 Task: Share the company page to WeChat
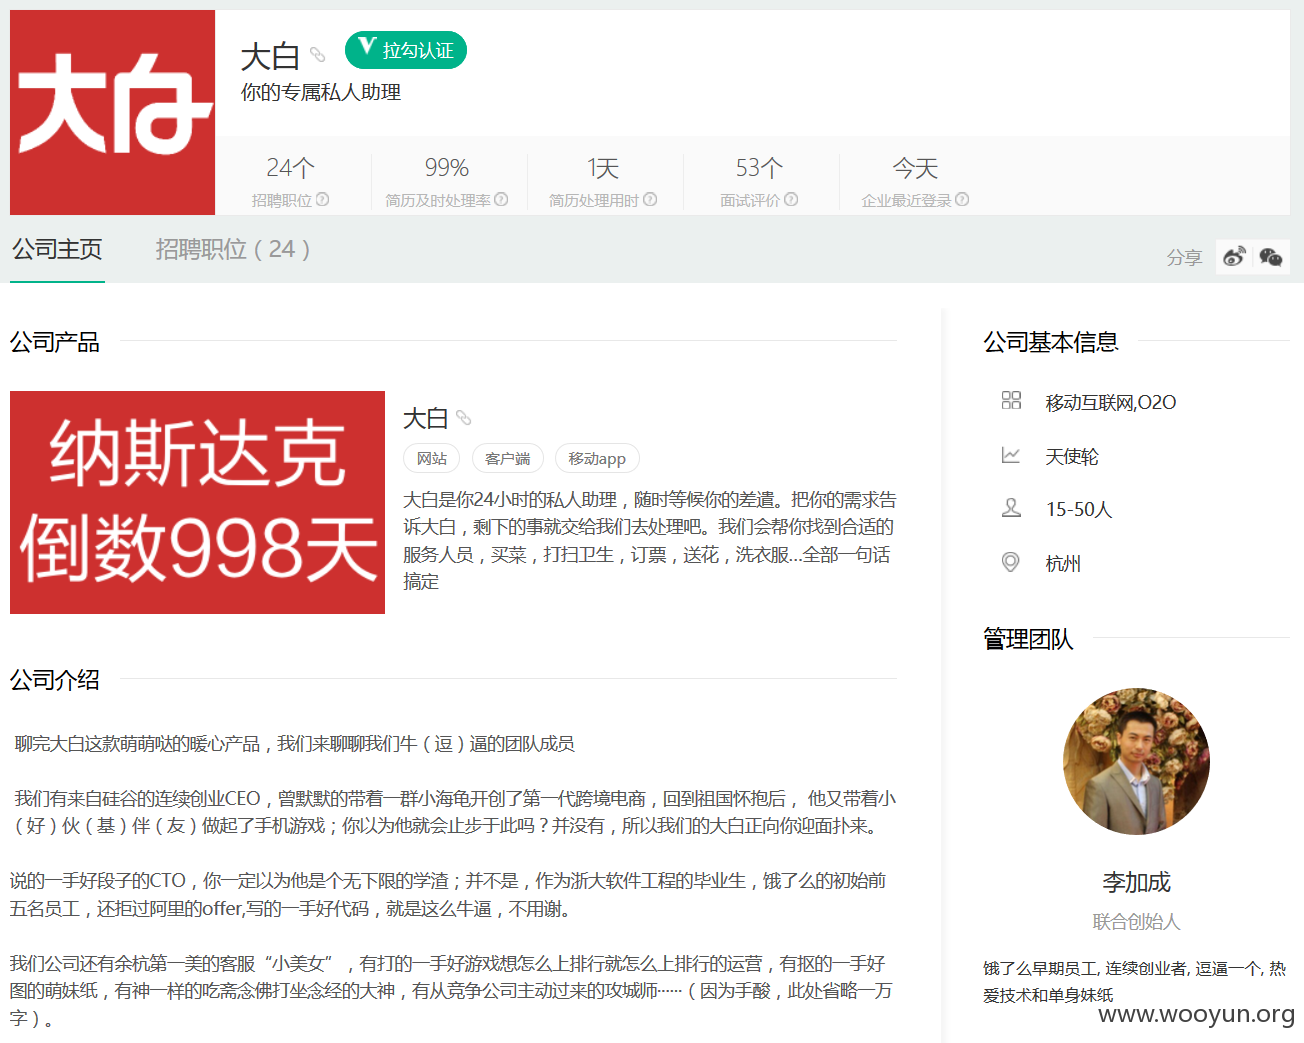[1271, 257]
